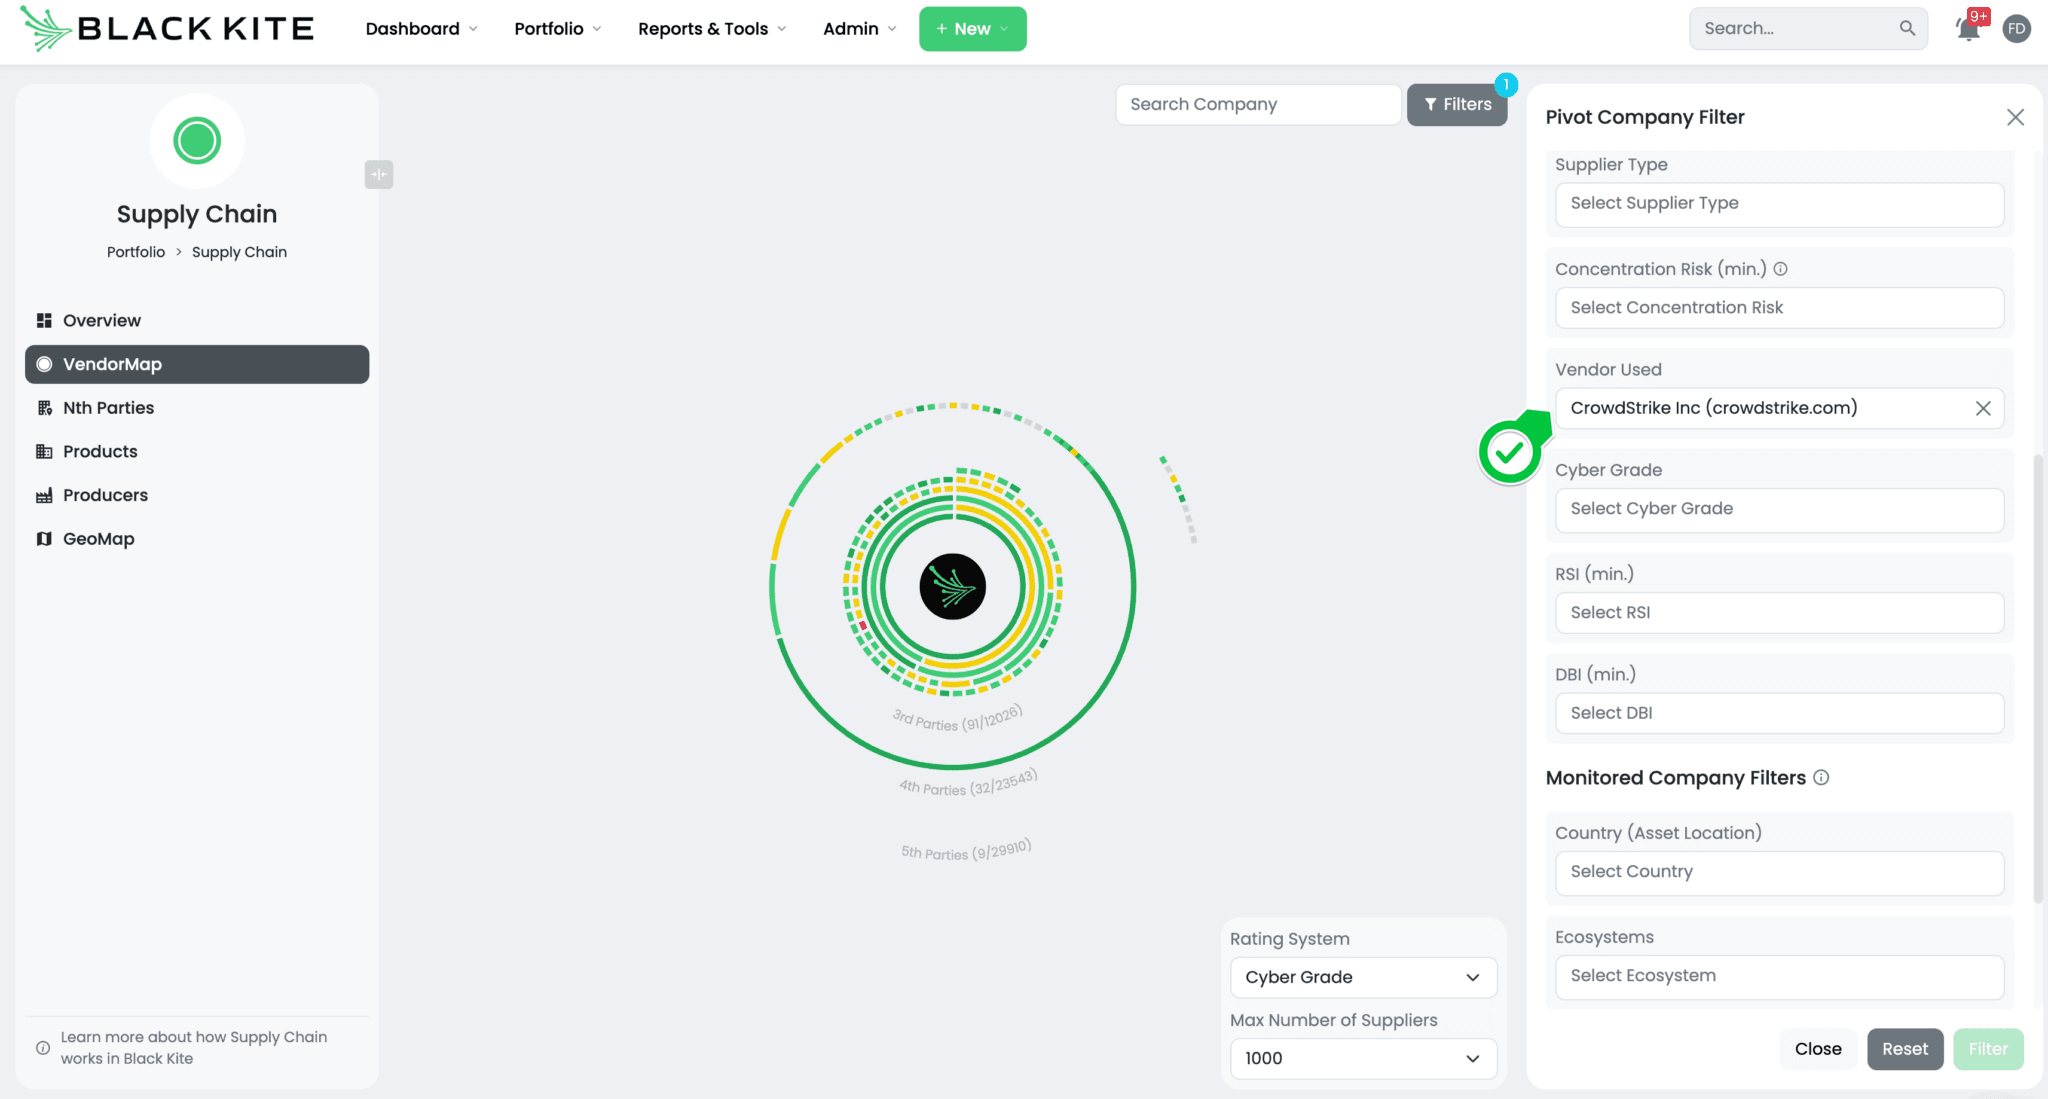Click the Concentration Risk info icon
The height and width of the screenshot is (1099, 2048).
tap(1781, 269)
